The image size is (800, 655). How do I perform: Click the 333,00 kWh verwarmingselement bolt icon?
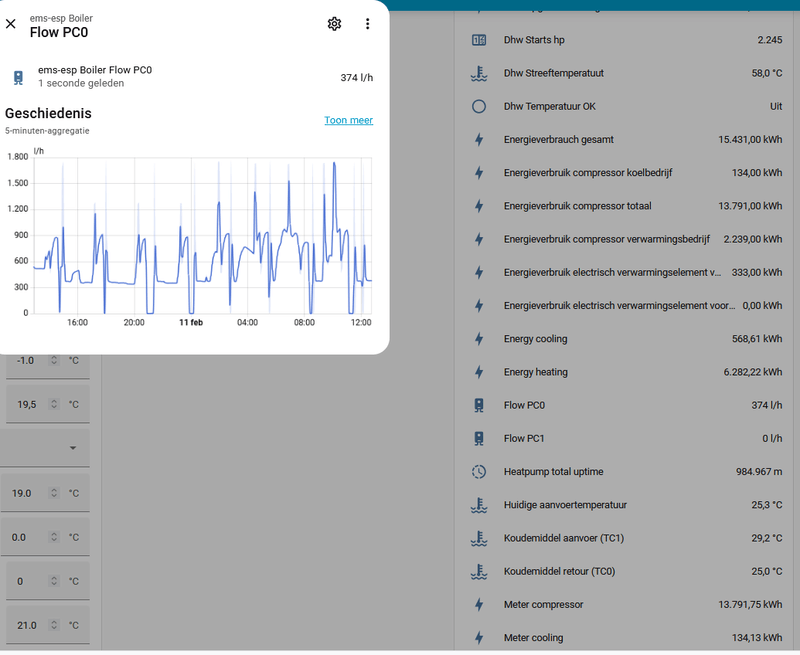(479, 272)
